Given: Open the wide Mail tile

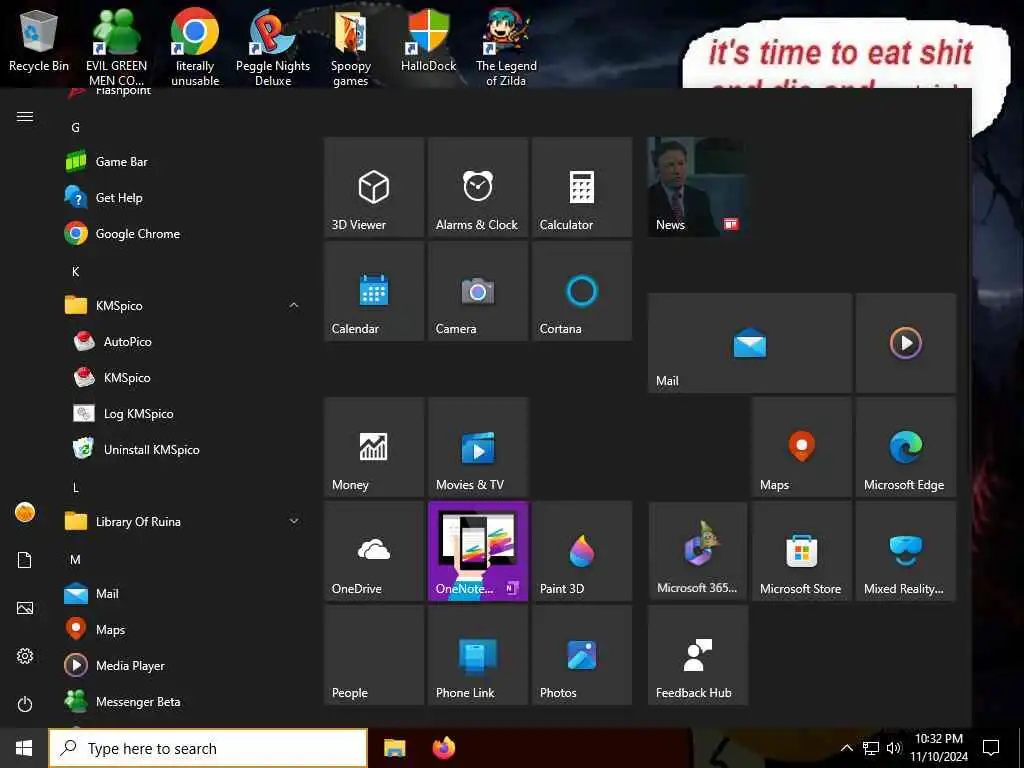Looking at the screenshot, I should coord(749,343).
